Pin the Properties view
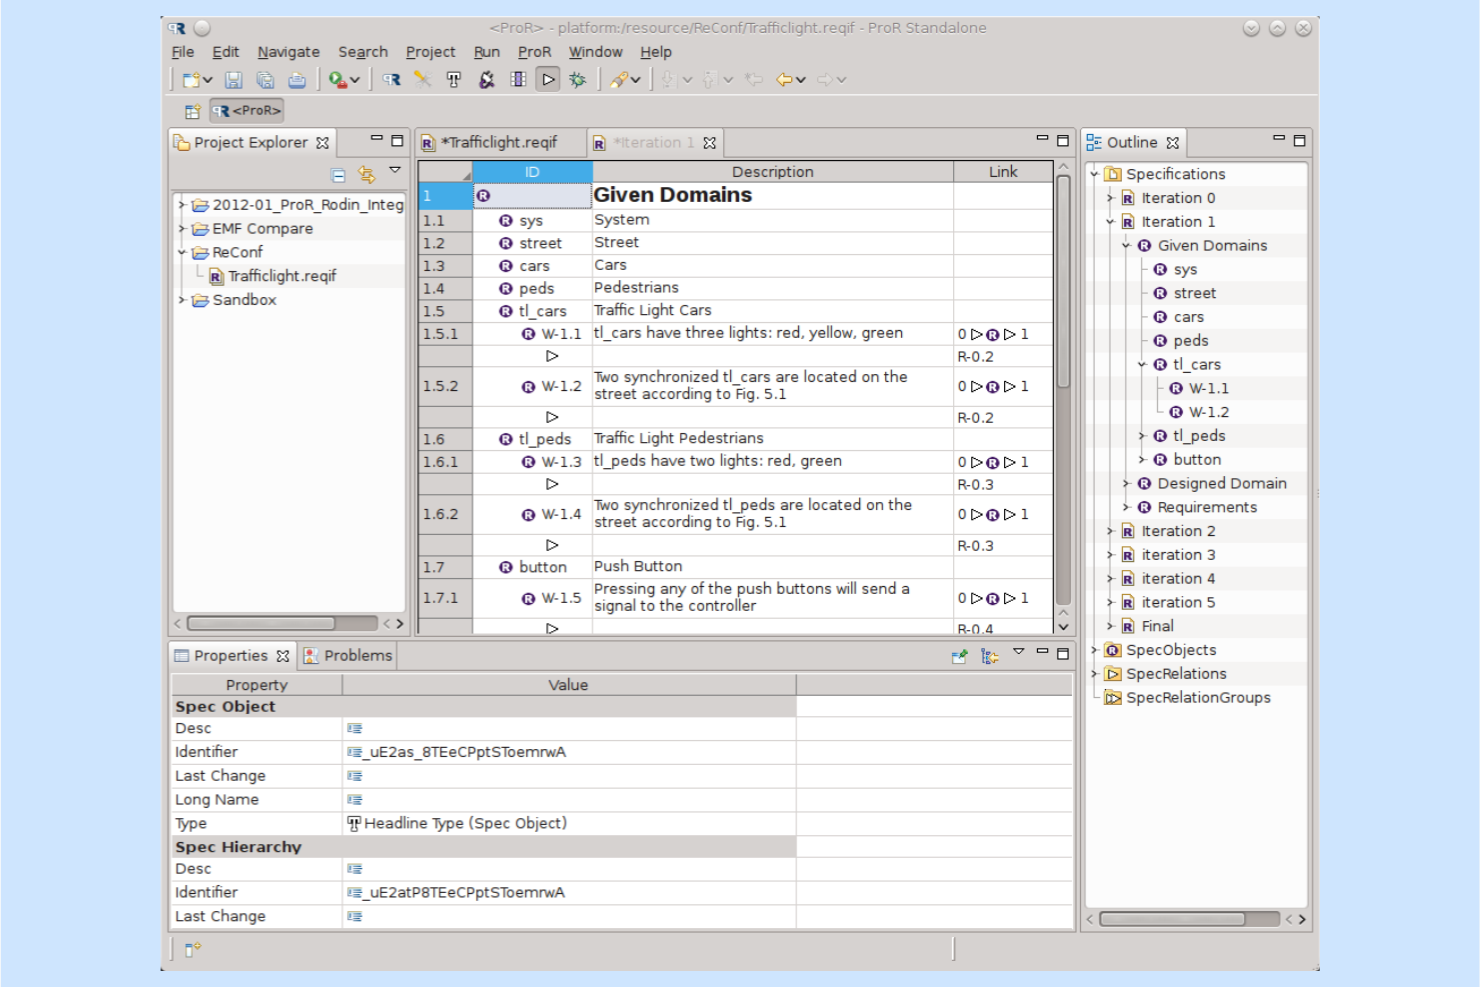Image resolution: width=1480 pixels, height=987 pixels. click(959, 655)
